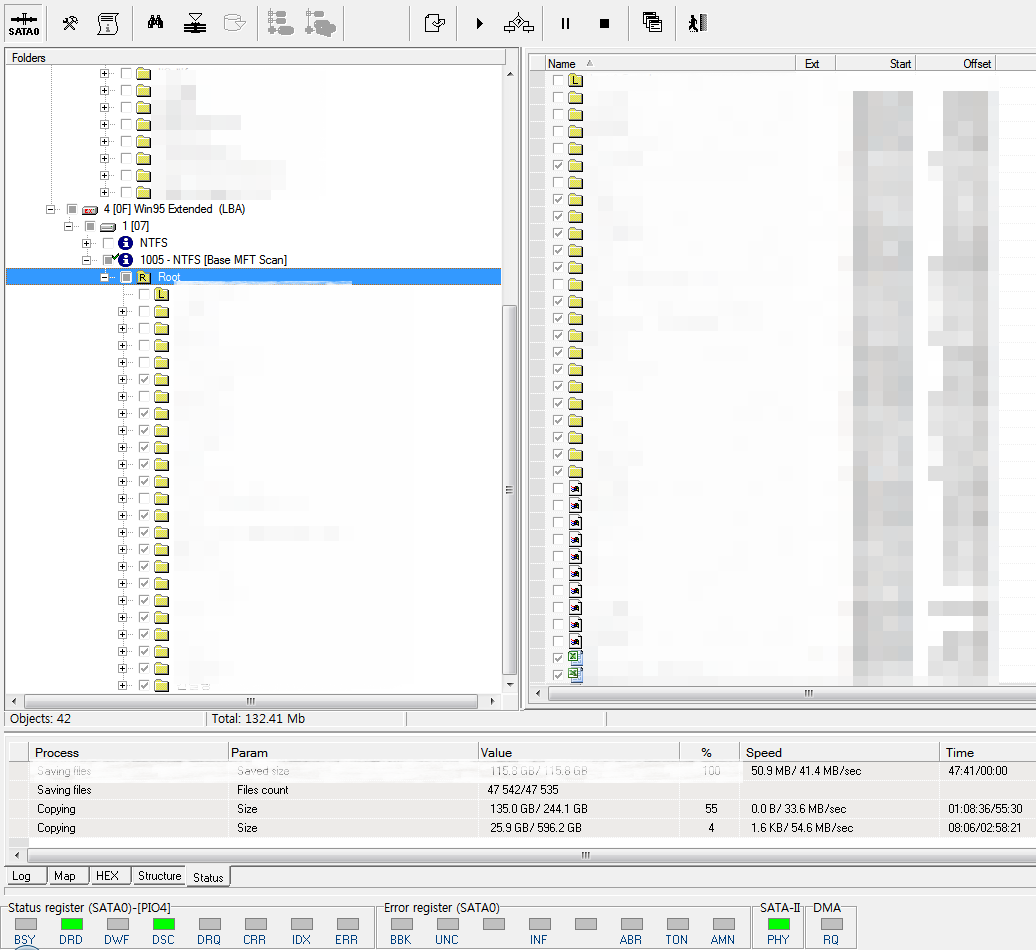Click folders tree scroll-down arrow
Screen dimensions: 1036x950
(x=509, y=685)
